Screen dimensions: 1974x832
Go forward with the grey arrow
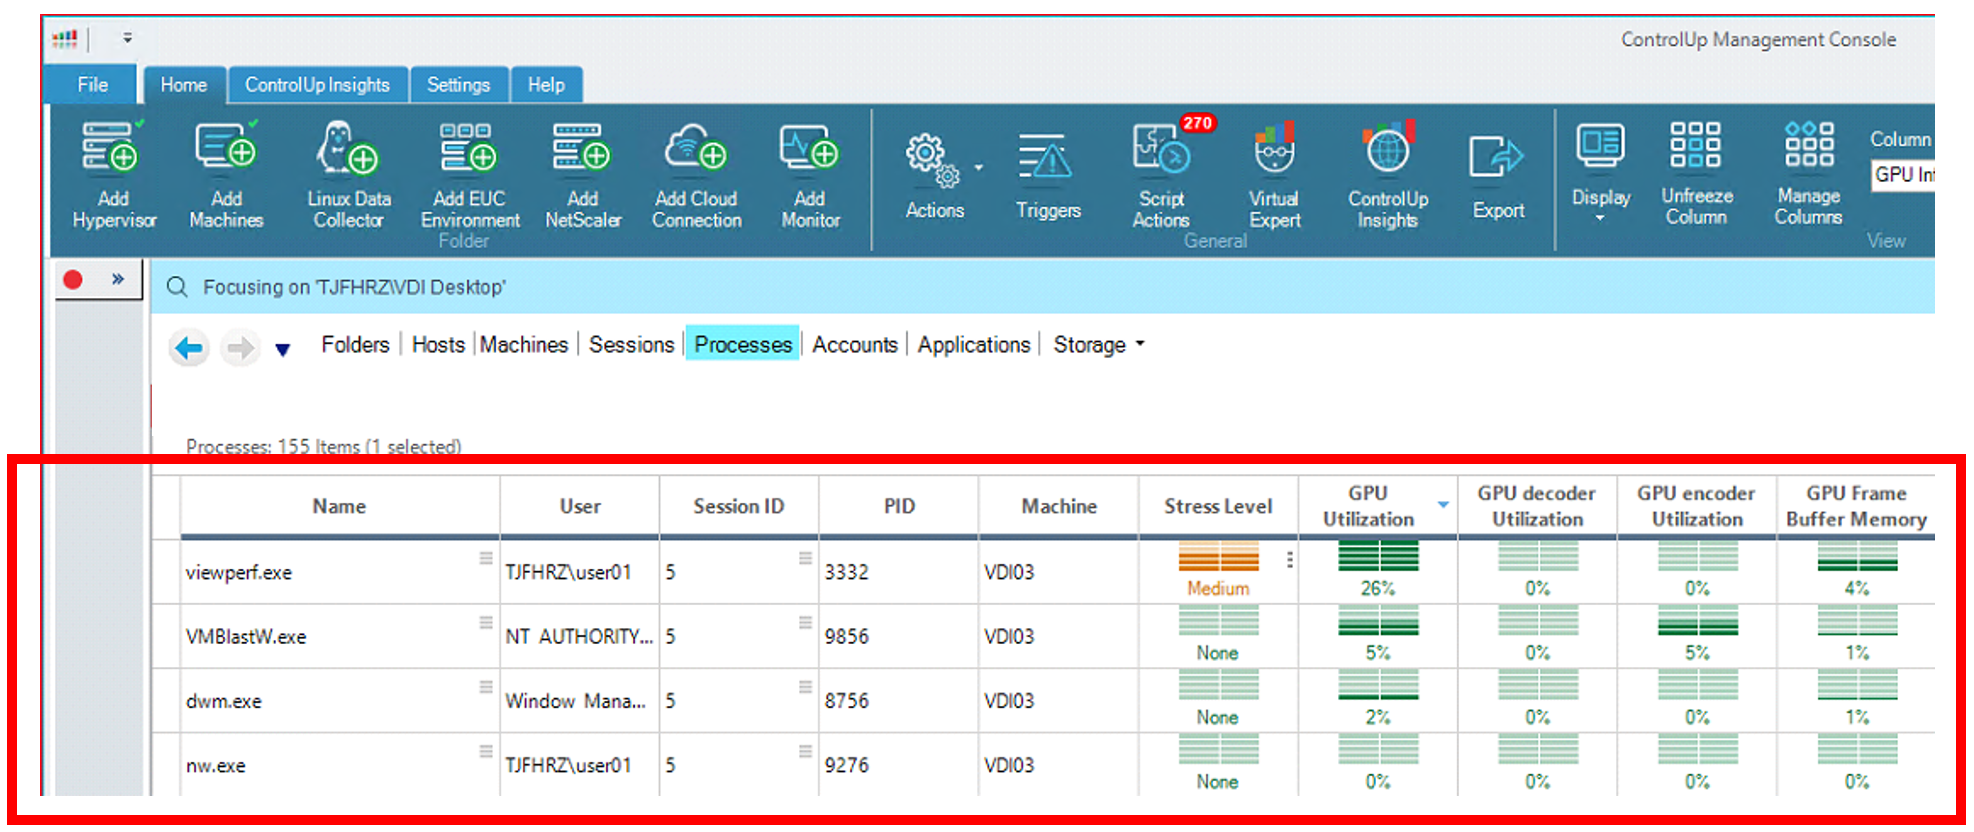(240, 348)
